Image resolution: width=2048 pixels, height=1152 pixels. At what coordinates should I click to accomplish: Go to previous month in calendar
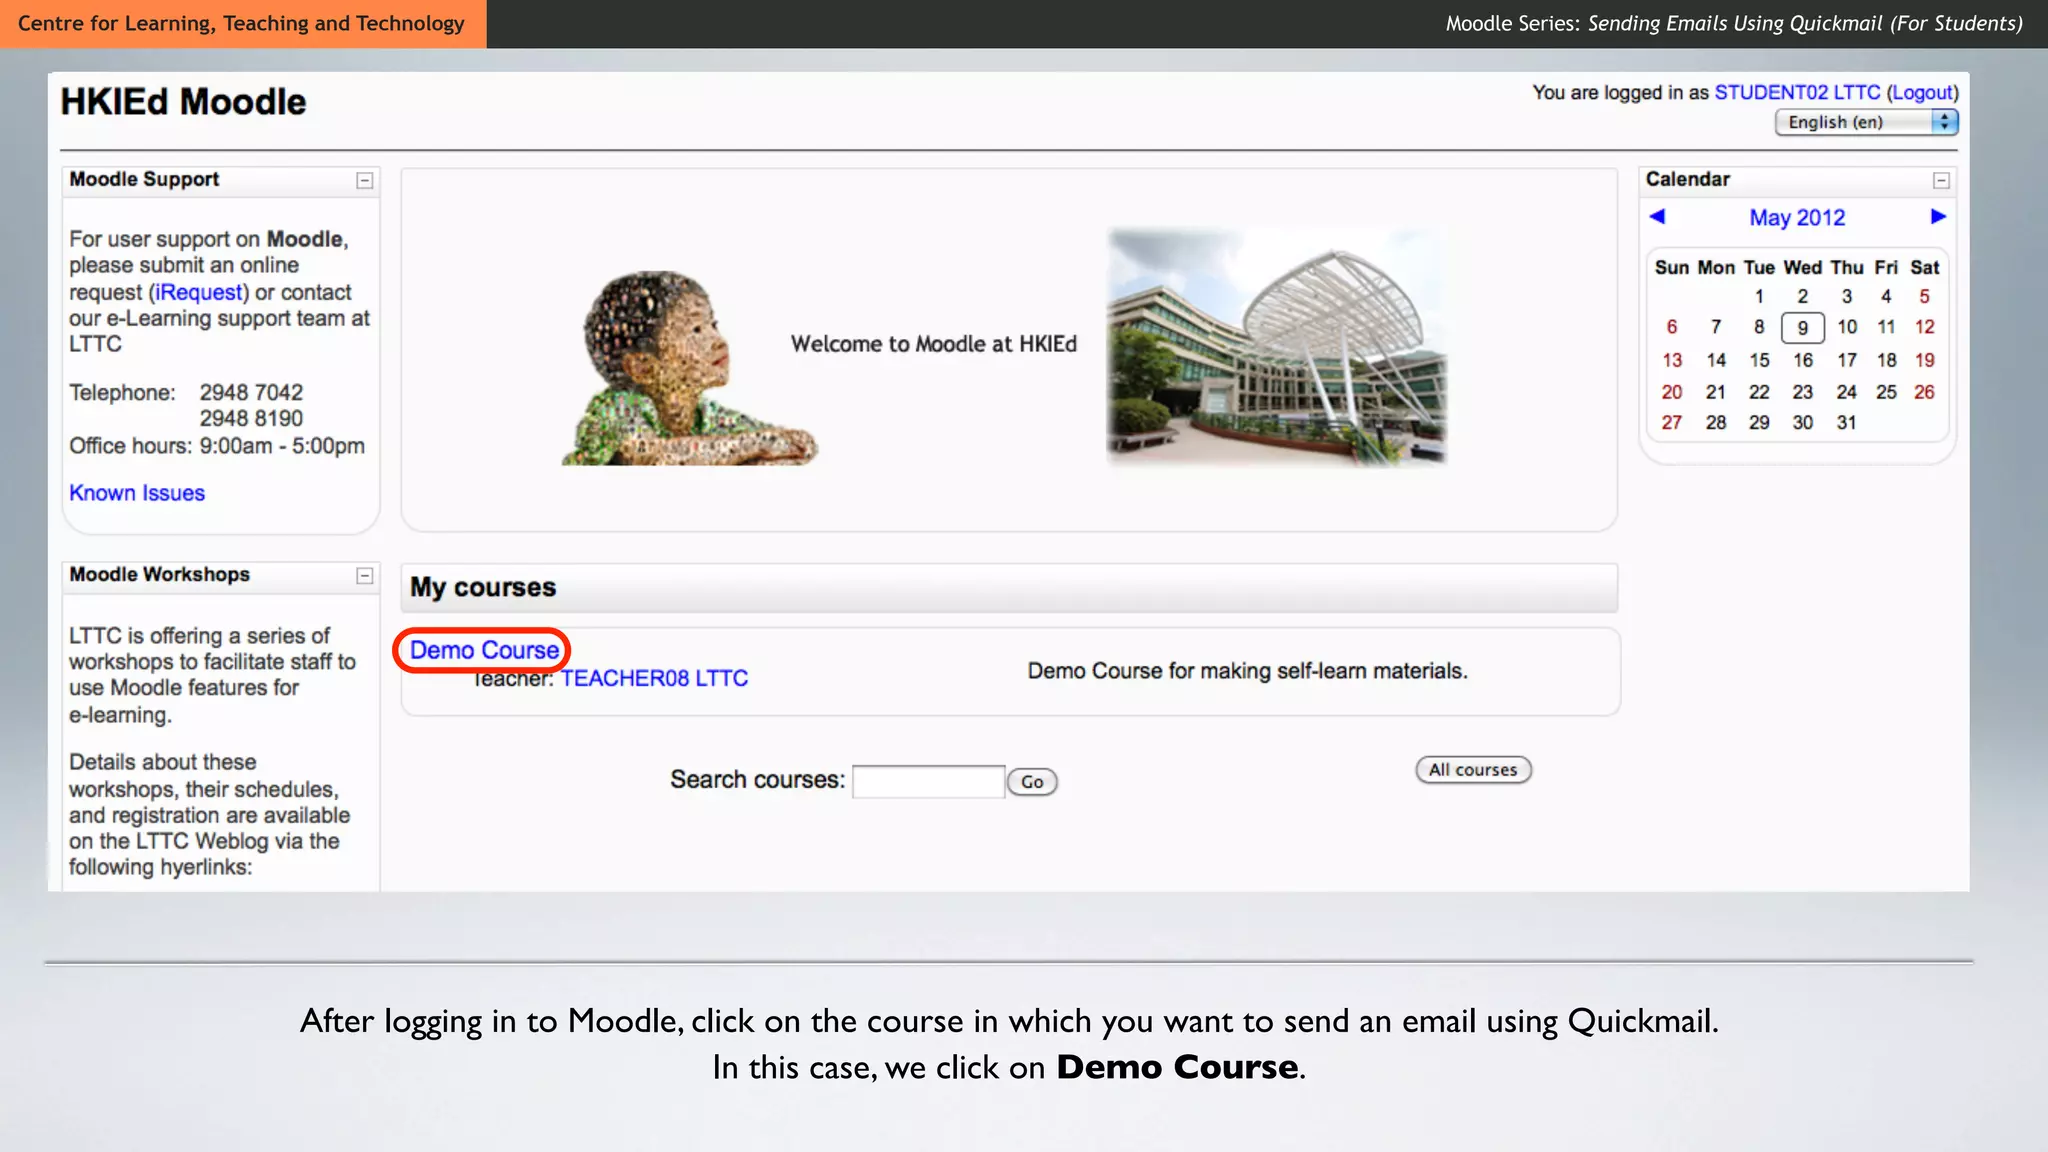pos(1657,217)
